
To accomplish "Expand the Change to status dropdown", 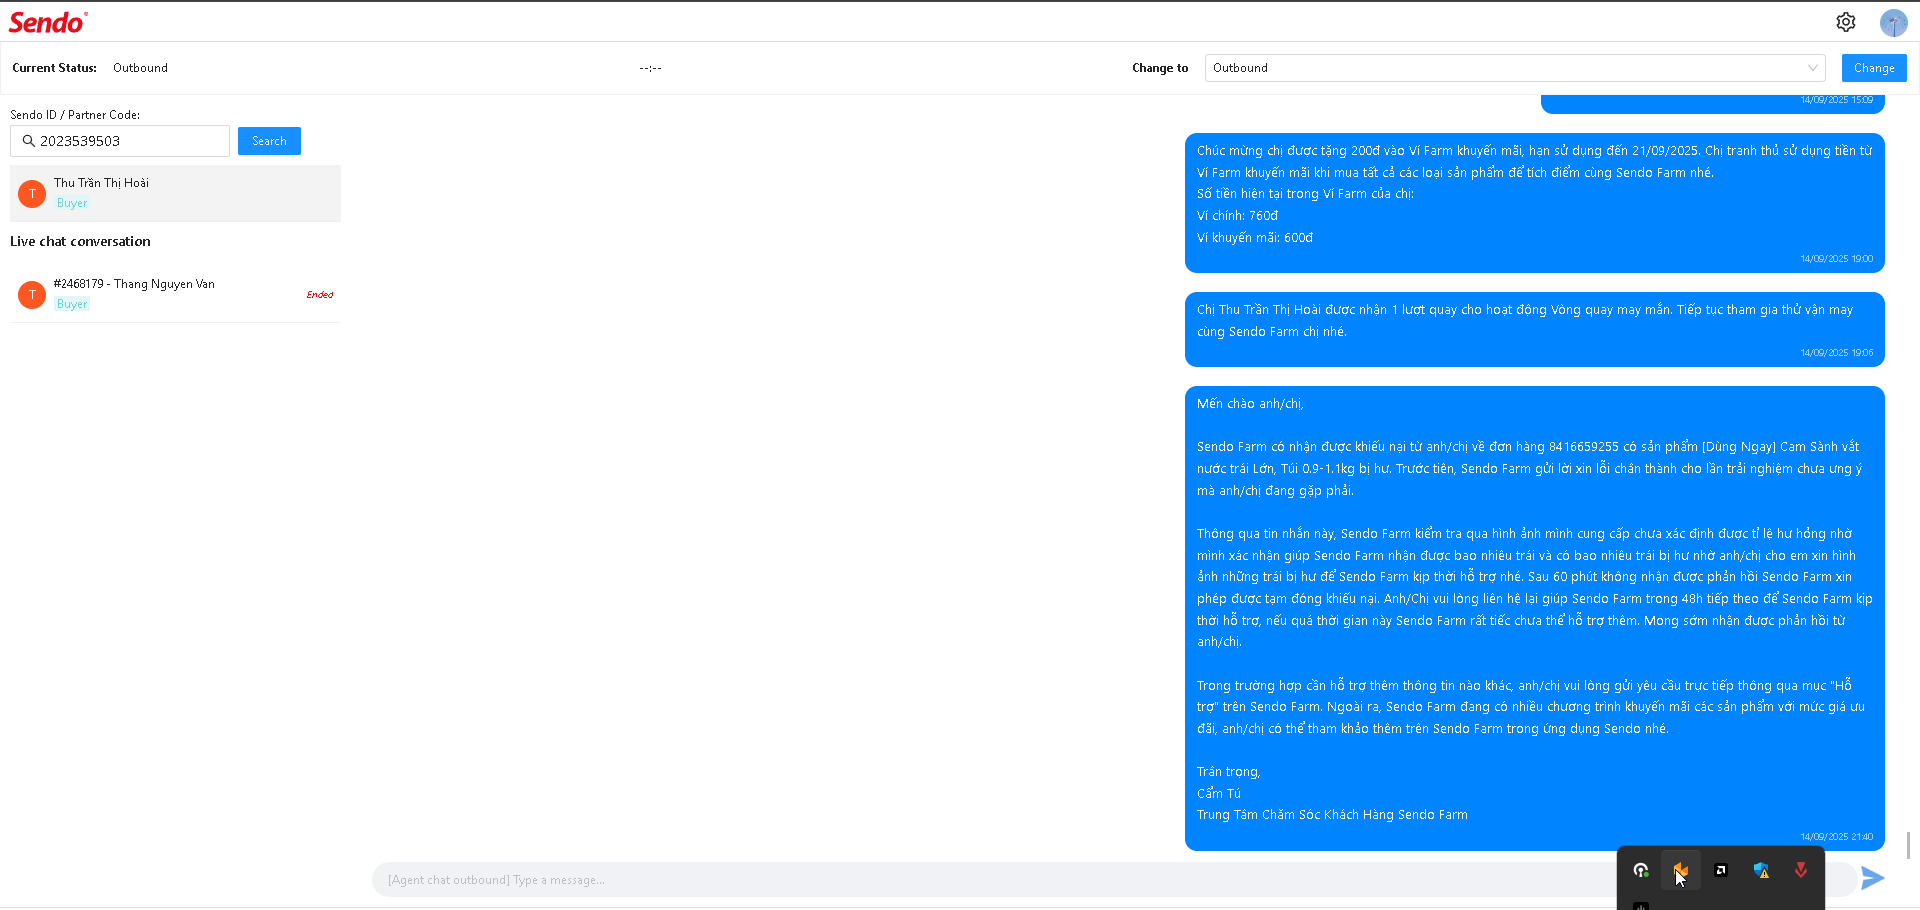I will (1515, 68).
